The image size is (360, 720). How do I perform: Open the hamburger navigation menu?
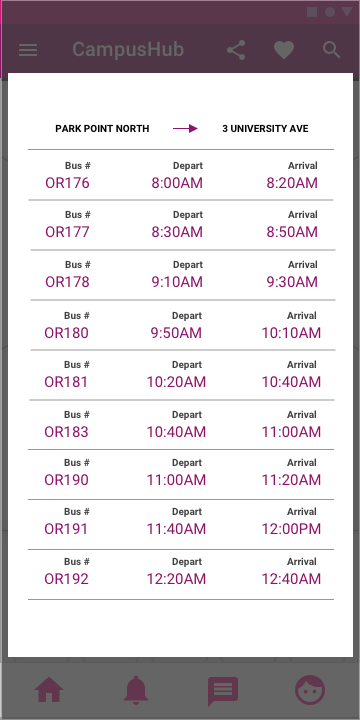tap(28, 50)
